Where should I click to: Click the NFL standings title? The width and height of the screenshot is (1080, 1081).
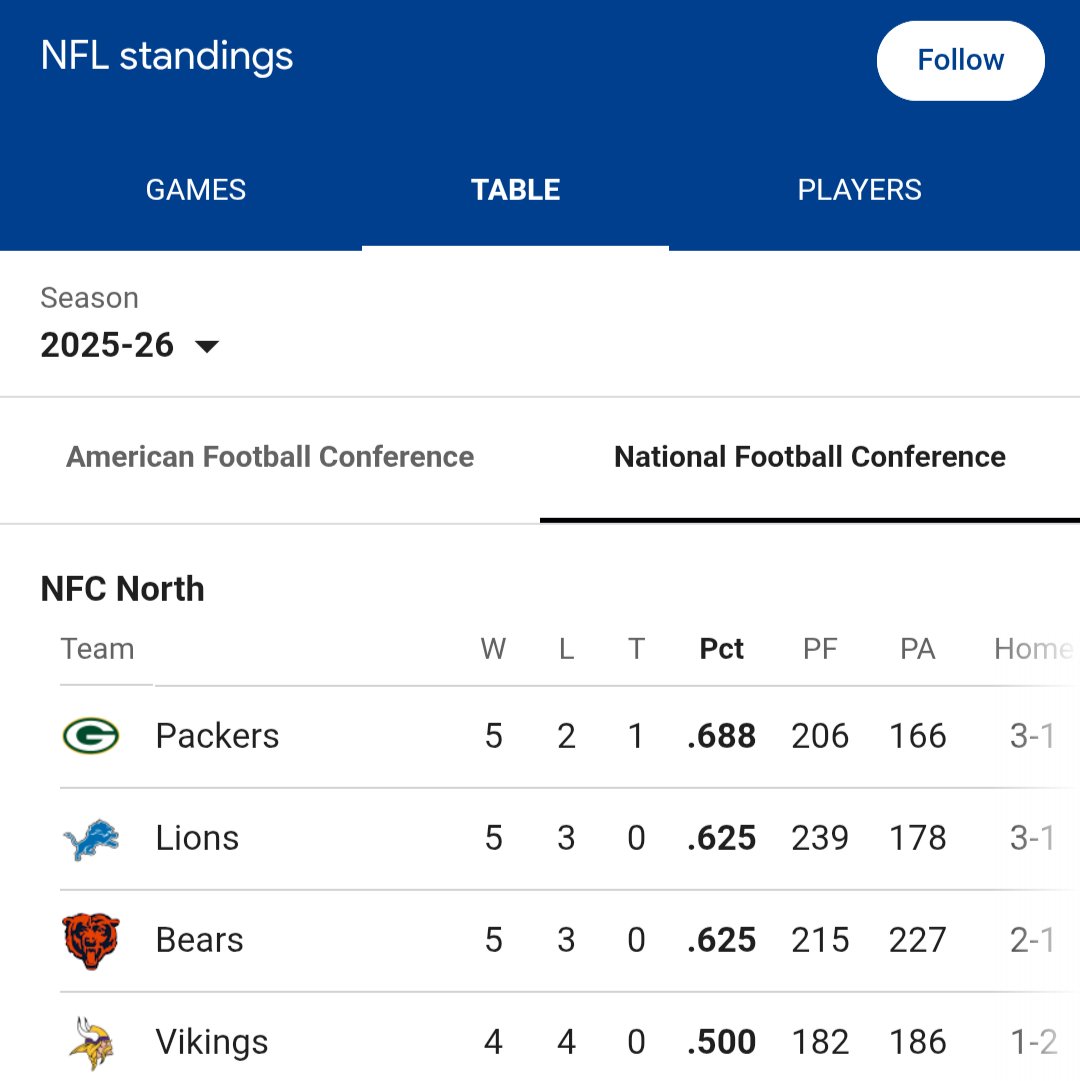tap(167, 56)
